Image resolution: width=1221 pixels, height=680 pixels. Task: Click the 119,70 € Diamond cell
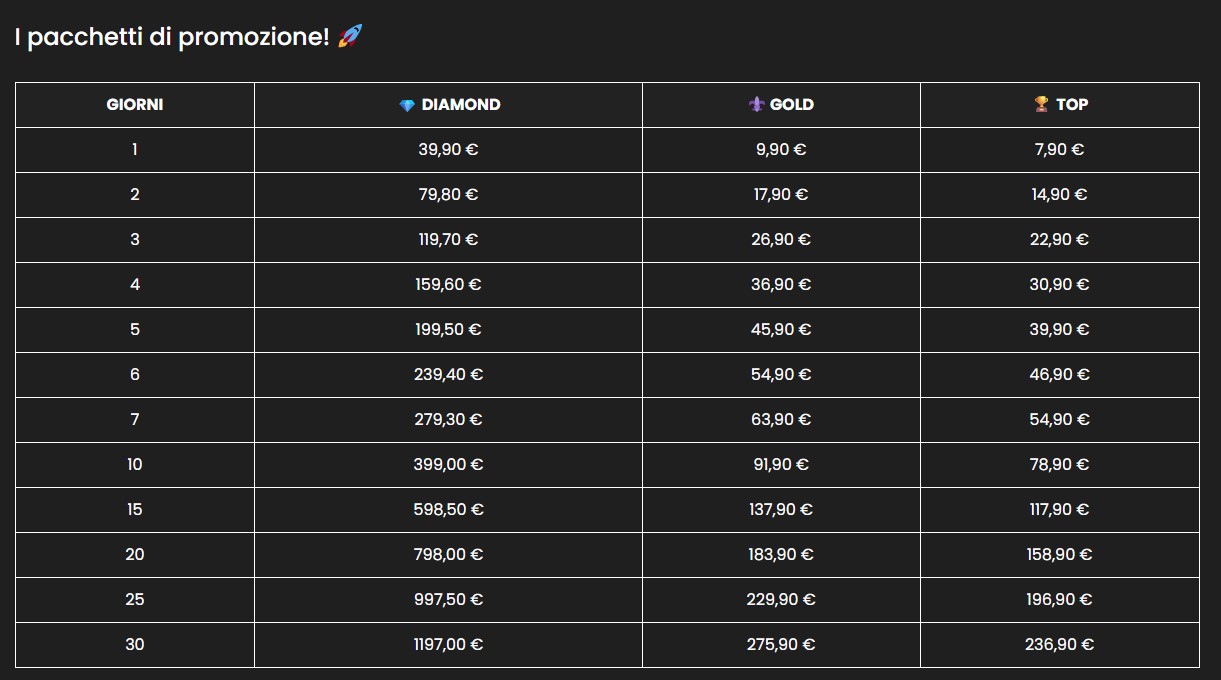(x=448, y=240)
